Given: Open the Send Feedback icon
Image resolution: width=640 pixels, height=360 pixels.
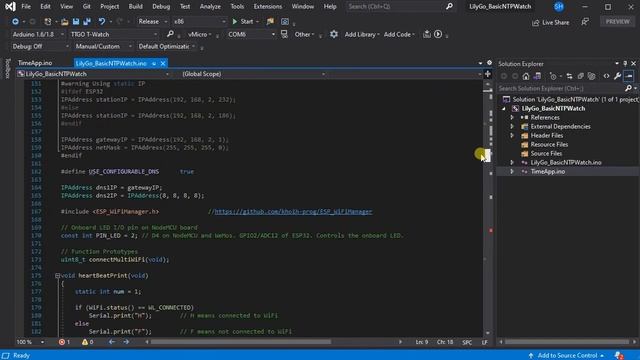Looking at the screenshot, I should 585,22.
